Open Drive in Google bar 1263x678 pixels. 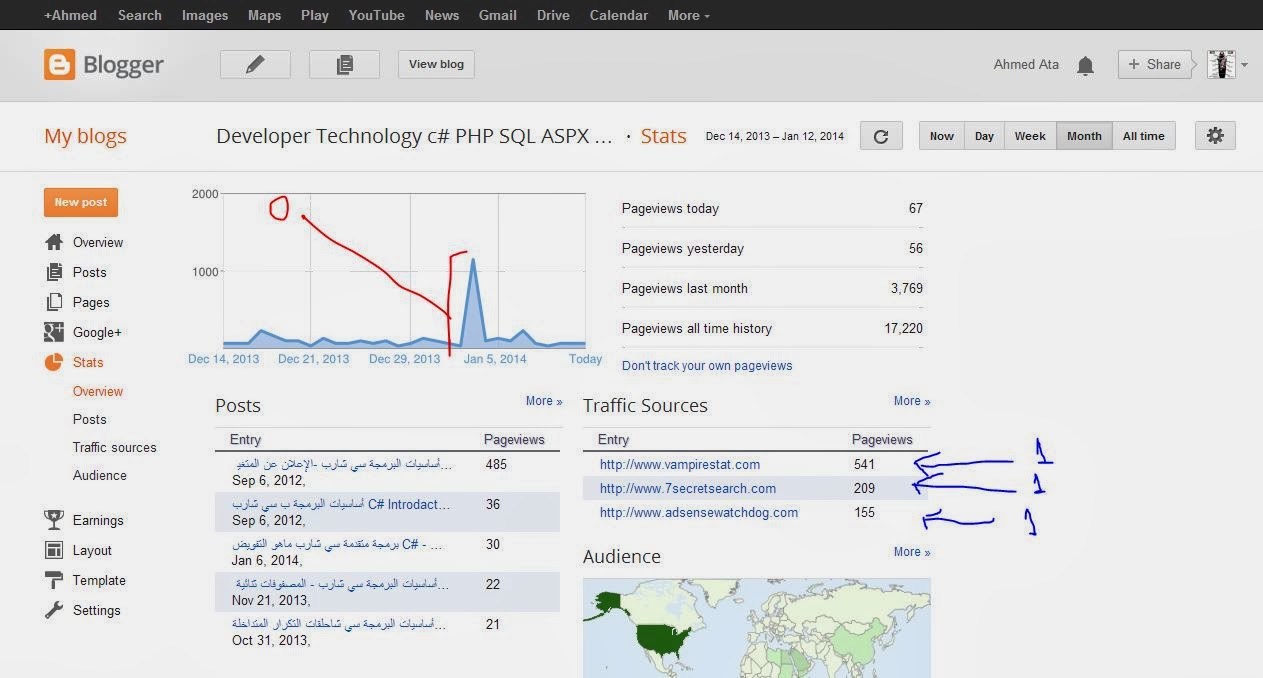click(x=553, y=15)
